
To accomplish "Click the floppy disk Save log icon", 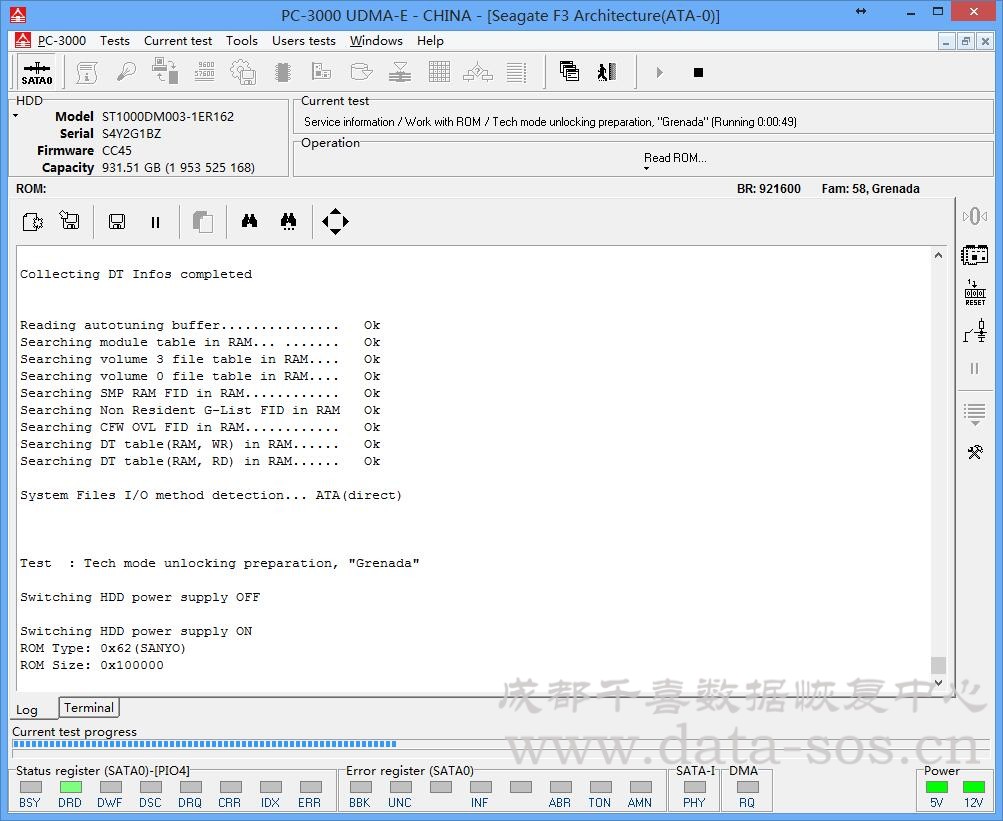I will pos(116,222).
